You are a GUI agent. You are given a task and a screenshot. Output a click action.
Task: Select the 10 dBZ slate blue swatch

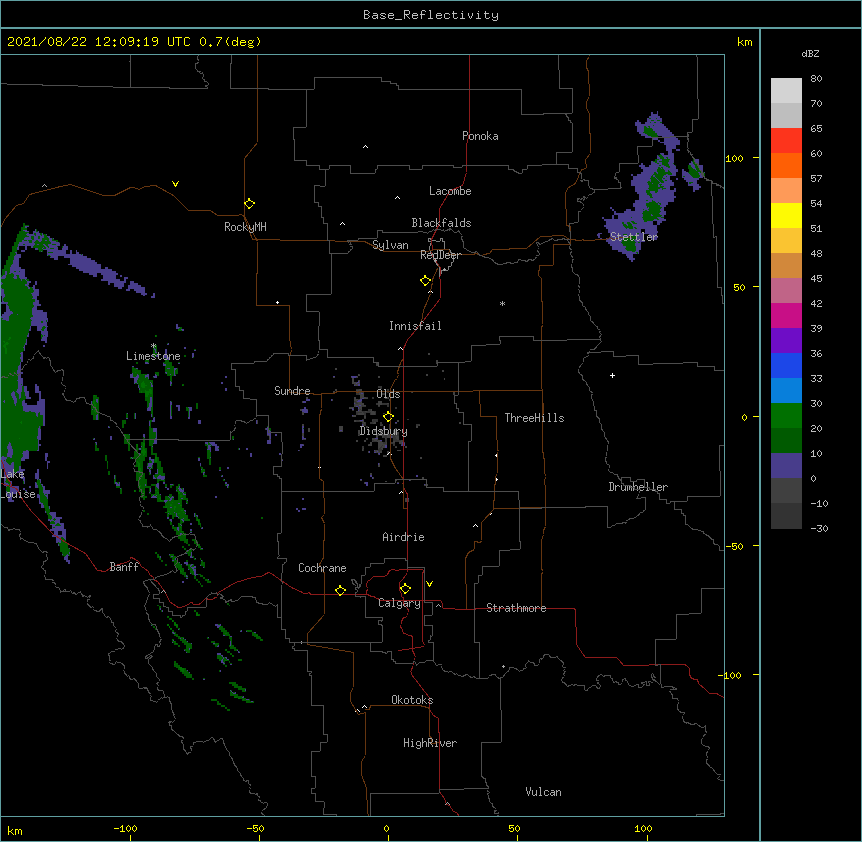click(786, 466)
